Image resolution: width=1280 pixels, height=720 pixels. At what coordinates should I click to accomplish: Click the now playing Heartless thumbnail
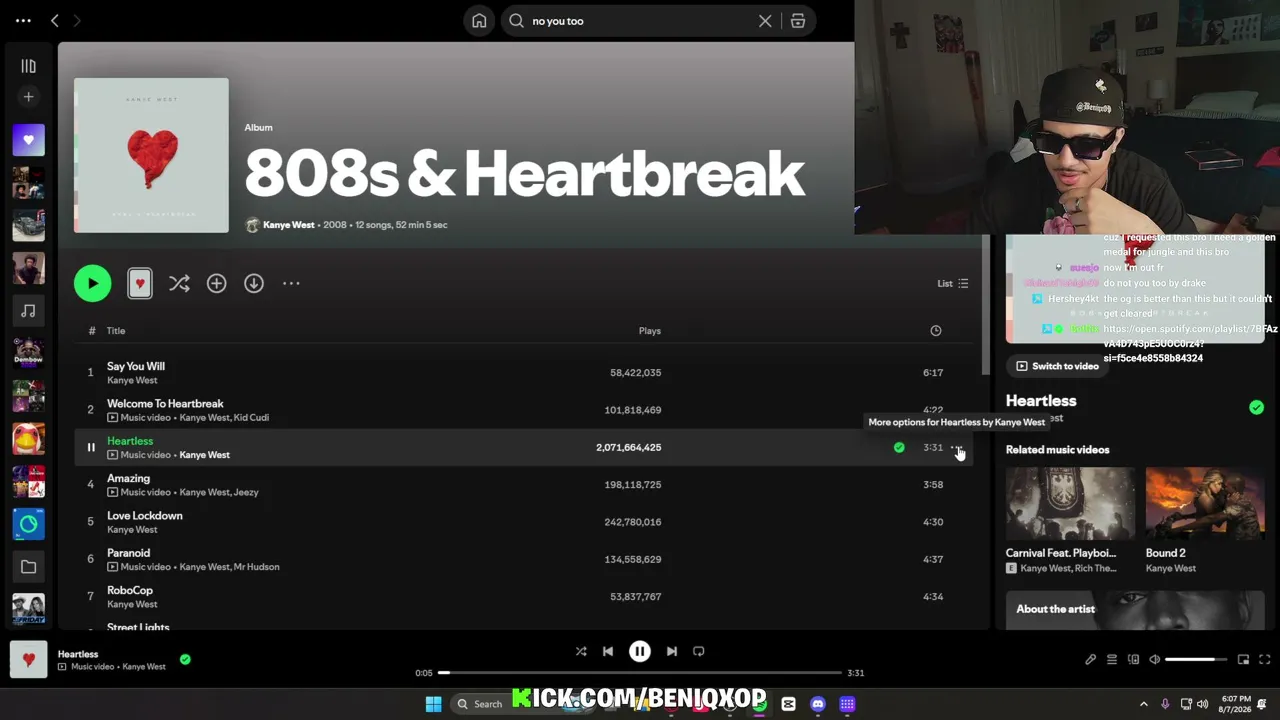pos(28,660)
